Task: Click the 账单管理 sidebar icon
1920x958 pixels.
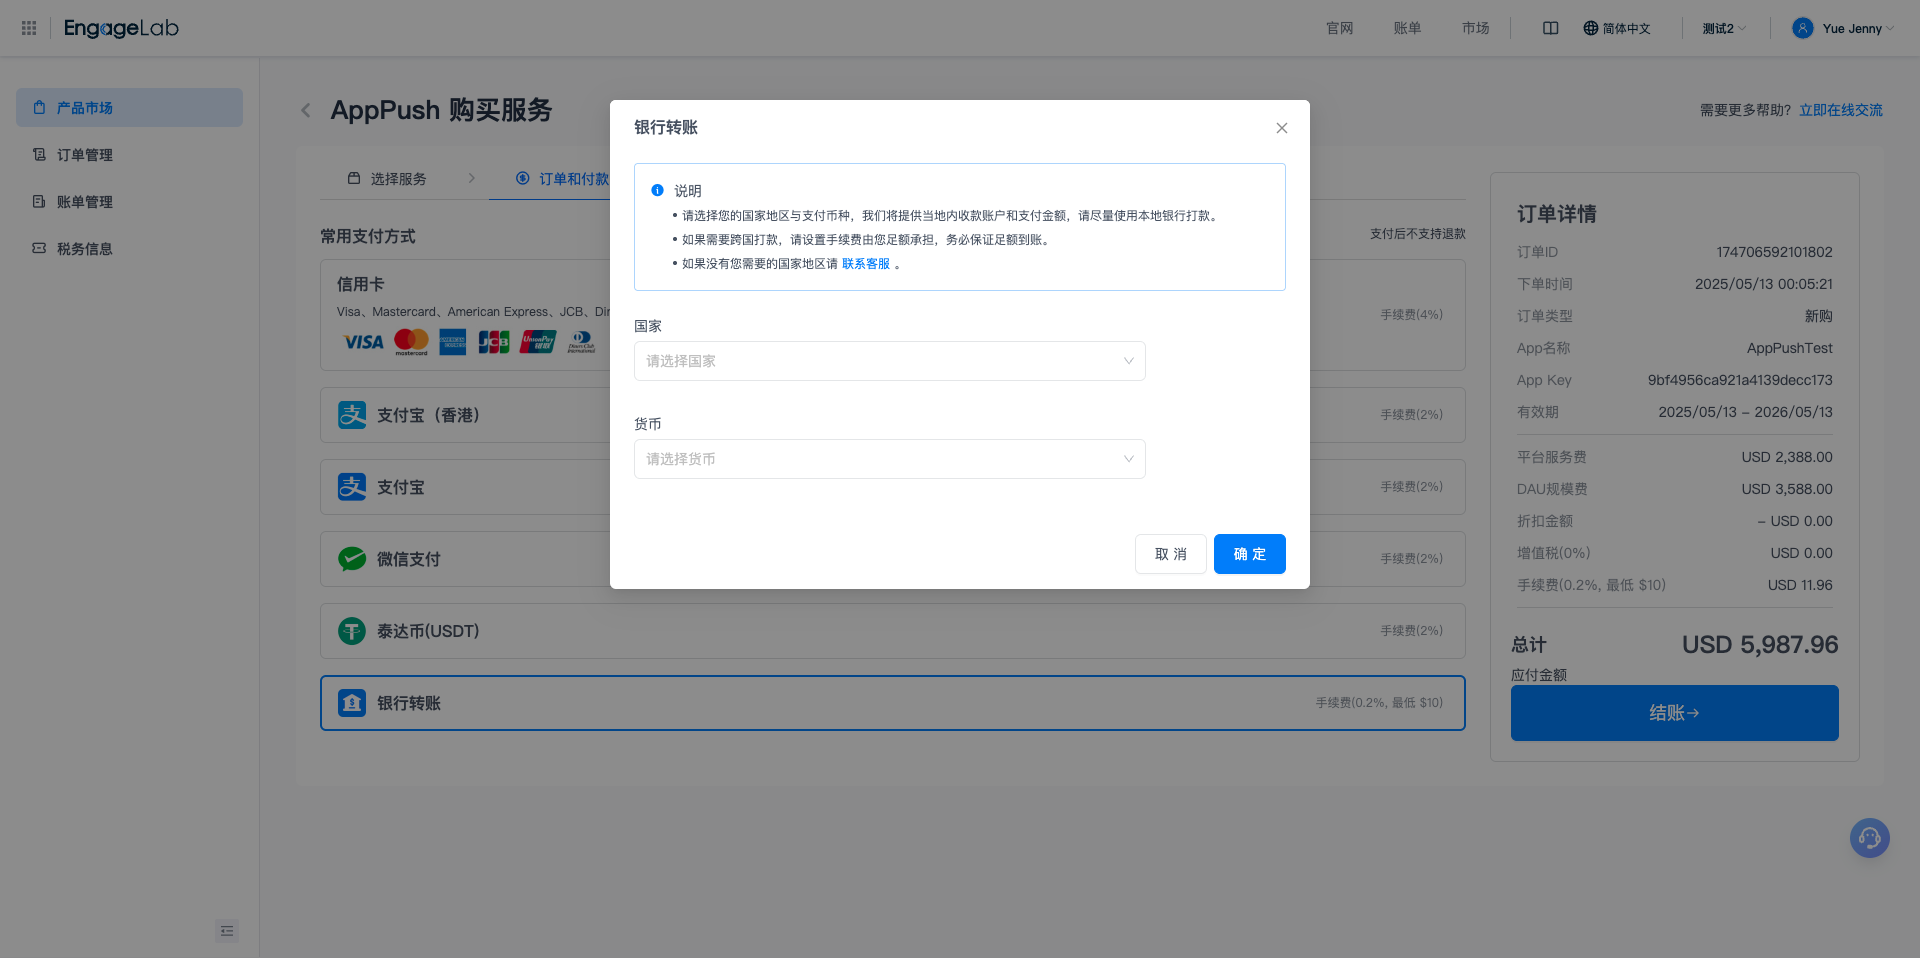Action: pyautogui.click(x=39, y=201)
